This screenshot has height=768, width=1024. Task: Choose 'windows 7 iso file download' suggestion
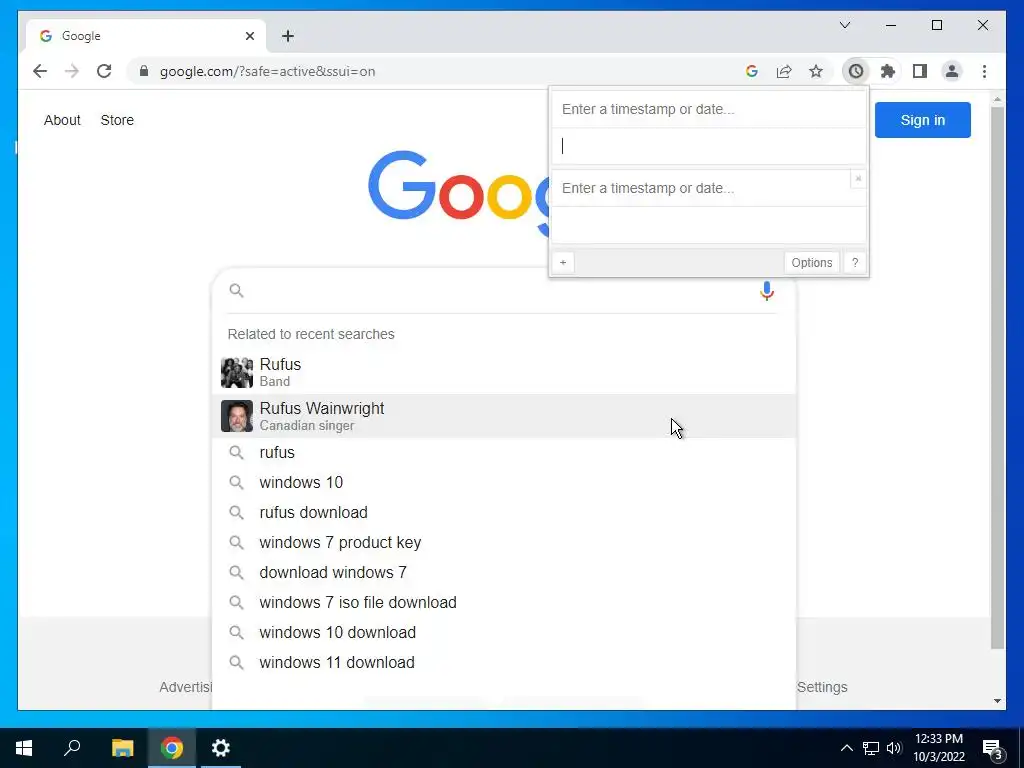pos(504,603)
